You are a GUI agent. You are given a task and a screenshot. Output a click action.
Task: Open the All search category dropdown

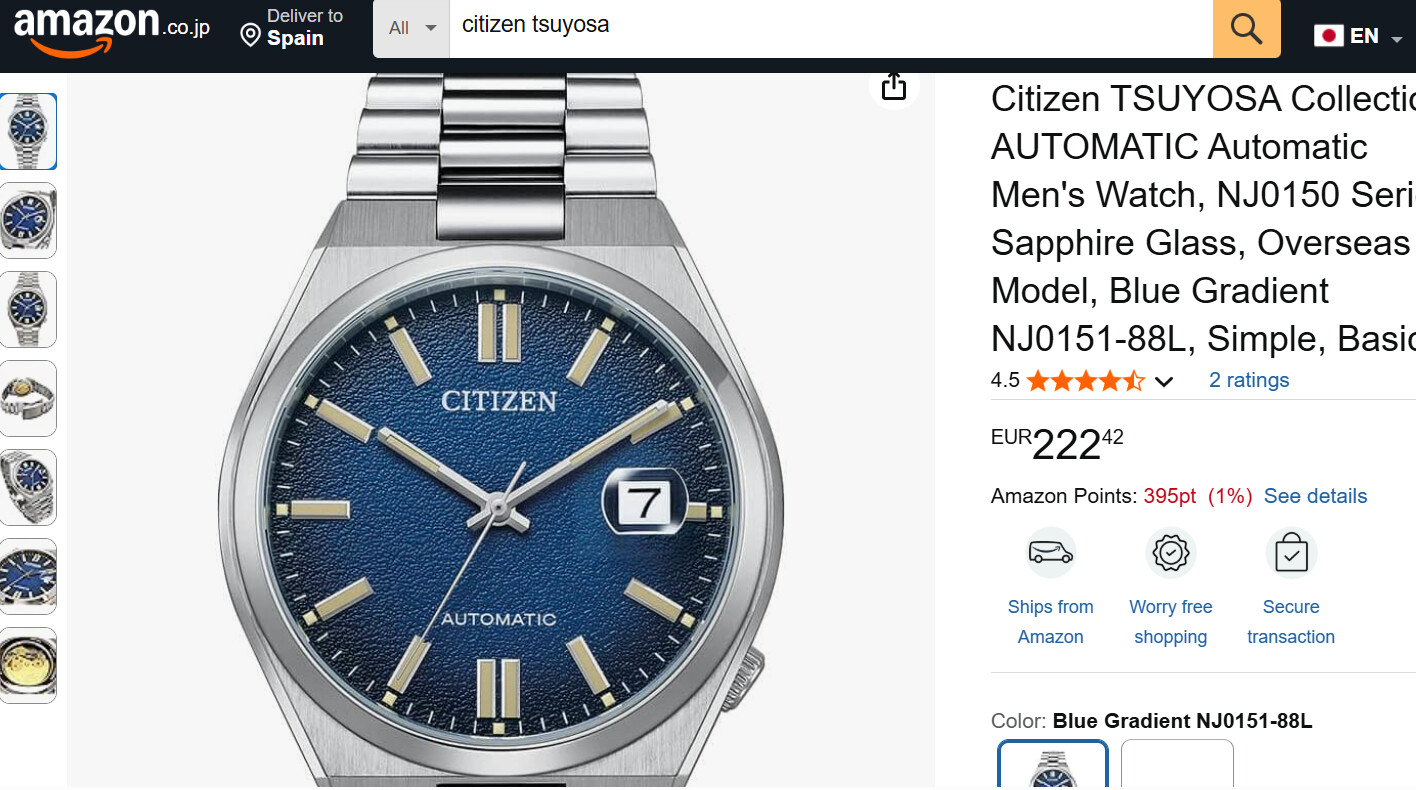tap(411, 29)
